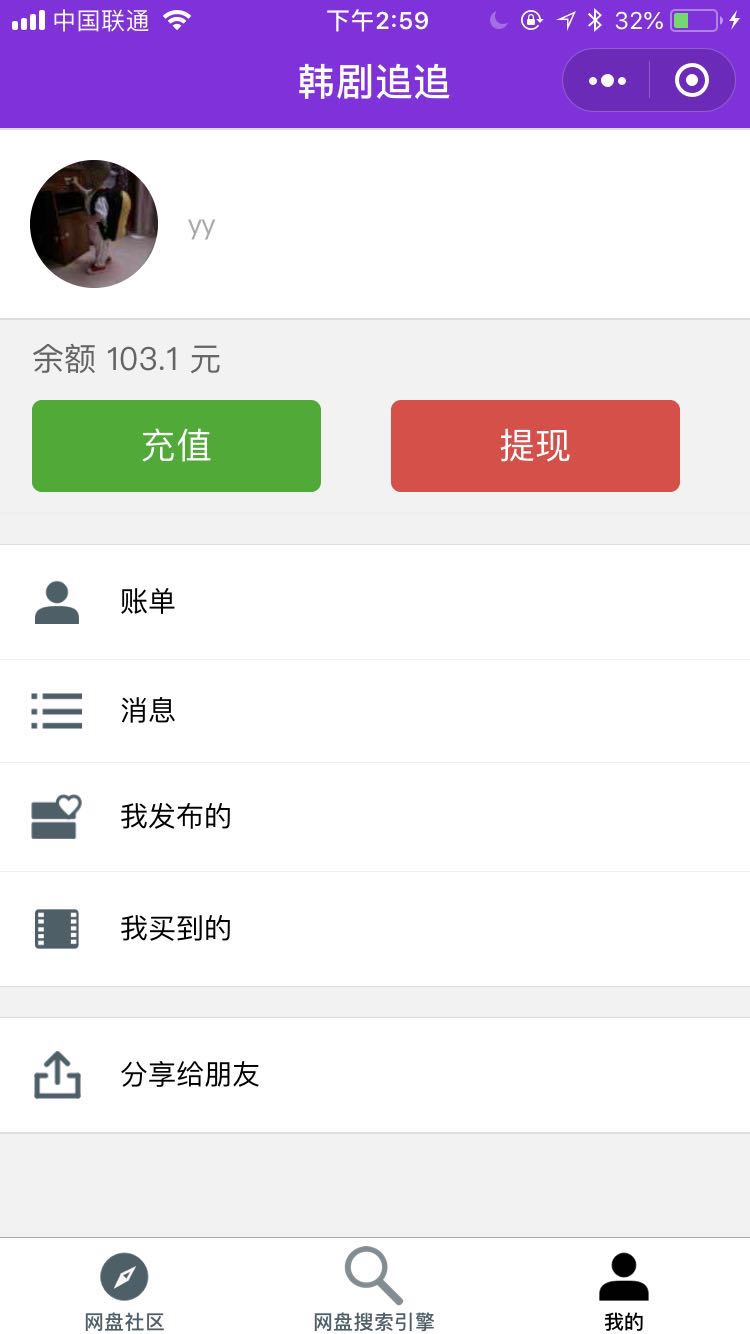Tap the username yy
Viewport: 750px width, 1334px height.
pos(202,228)
